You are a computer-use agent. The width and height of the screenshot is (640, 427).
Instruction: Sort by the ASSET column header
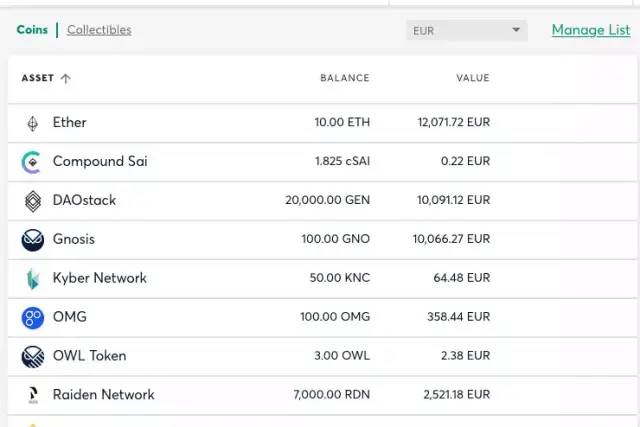pos(38,78)
